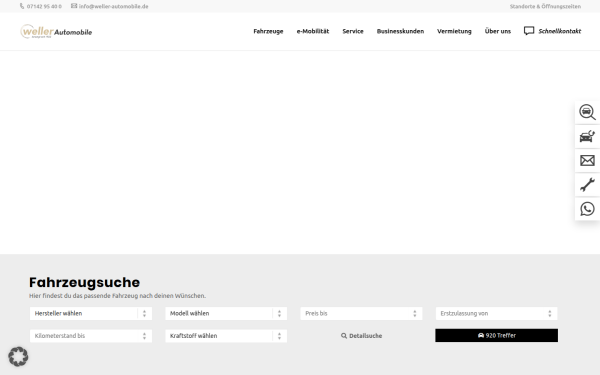Expand Kraftstoff wählen dropdown
The height and width of the screenshot is (375, 600).
[226, 336]
